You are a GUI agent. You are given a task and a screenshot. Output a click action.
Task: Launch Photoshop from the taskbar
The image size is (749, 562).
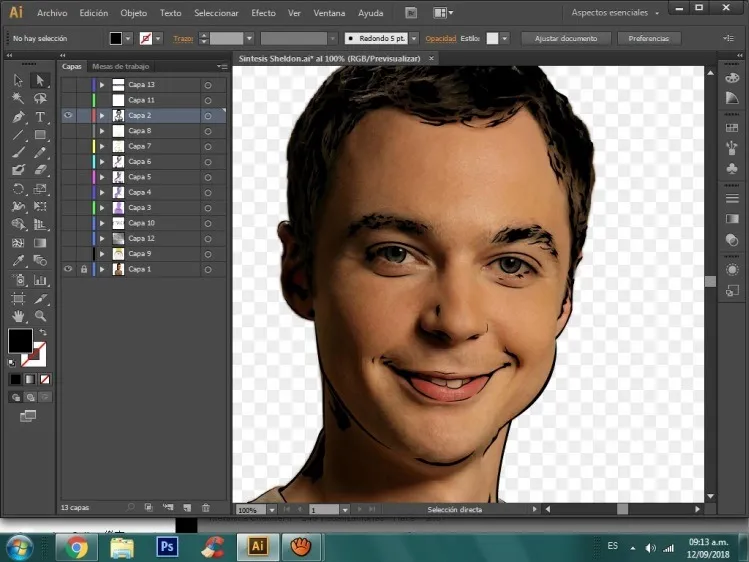pyautogui.click(x=167, y=546)
